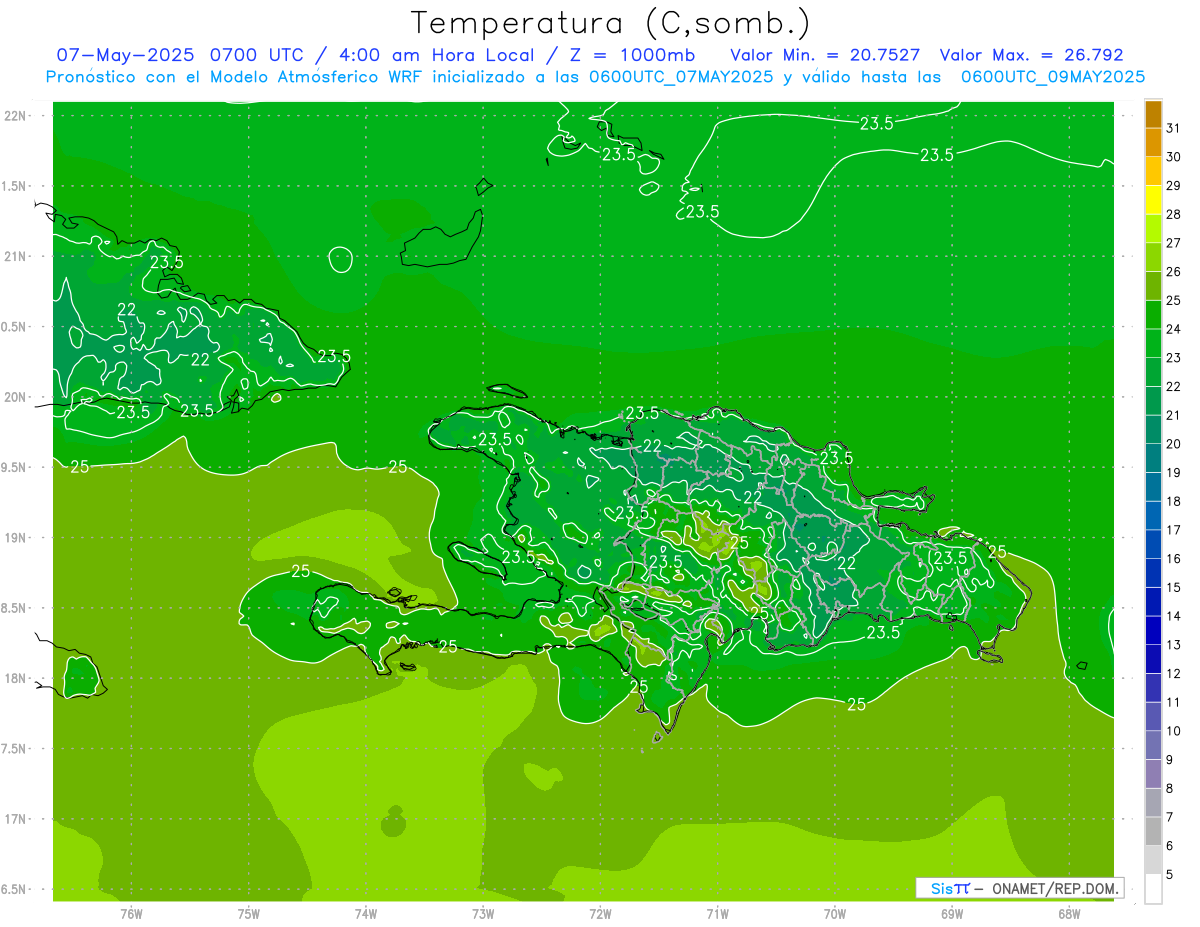Click the 18N latitude axis label
Viewport: 1200px width, 927px height.
coord(15,678)
